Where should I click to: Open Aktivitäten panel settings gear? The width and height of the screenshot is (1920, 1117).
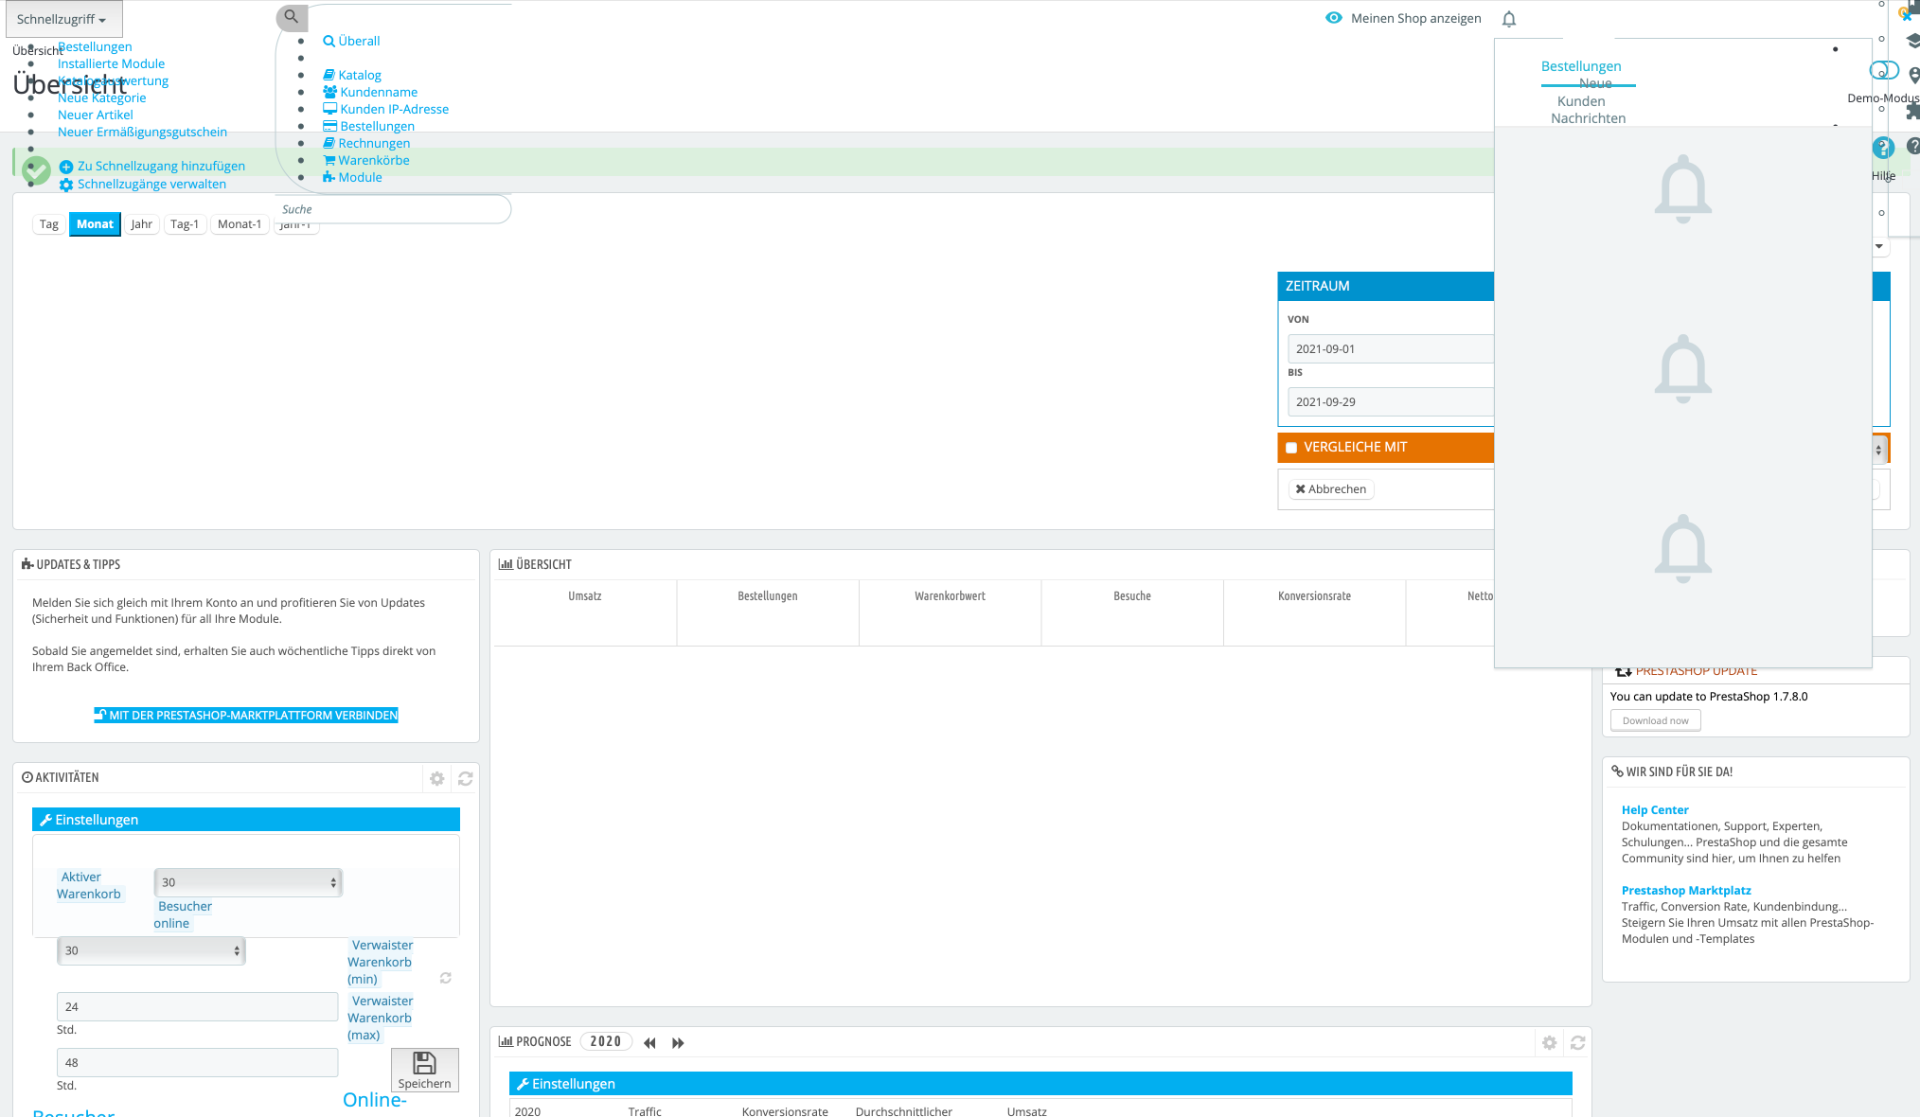tap(437, 778)
